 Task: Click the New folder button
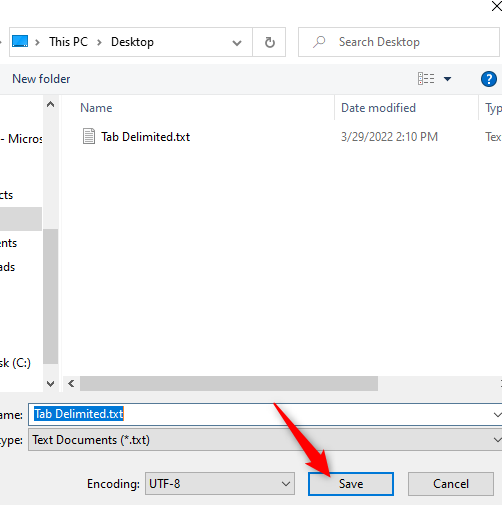41,79
